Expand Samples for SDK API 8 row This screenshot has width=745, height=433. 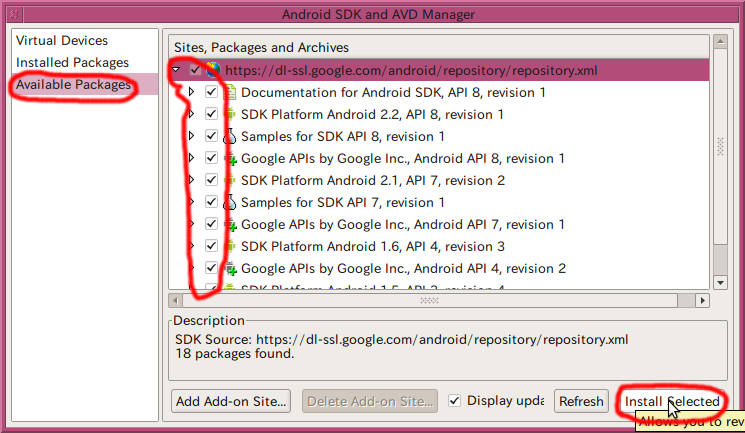point(191,136)
